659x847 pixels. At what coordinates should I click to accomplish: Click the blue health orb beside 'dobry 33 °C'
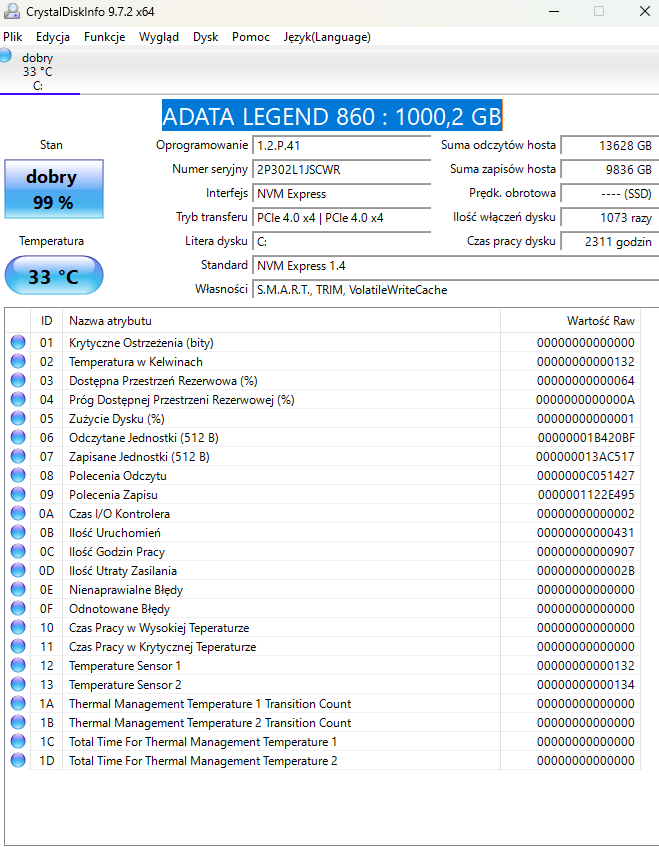(x=5, y=56)
